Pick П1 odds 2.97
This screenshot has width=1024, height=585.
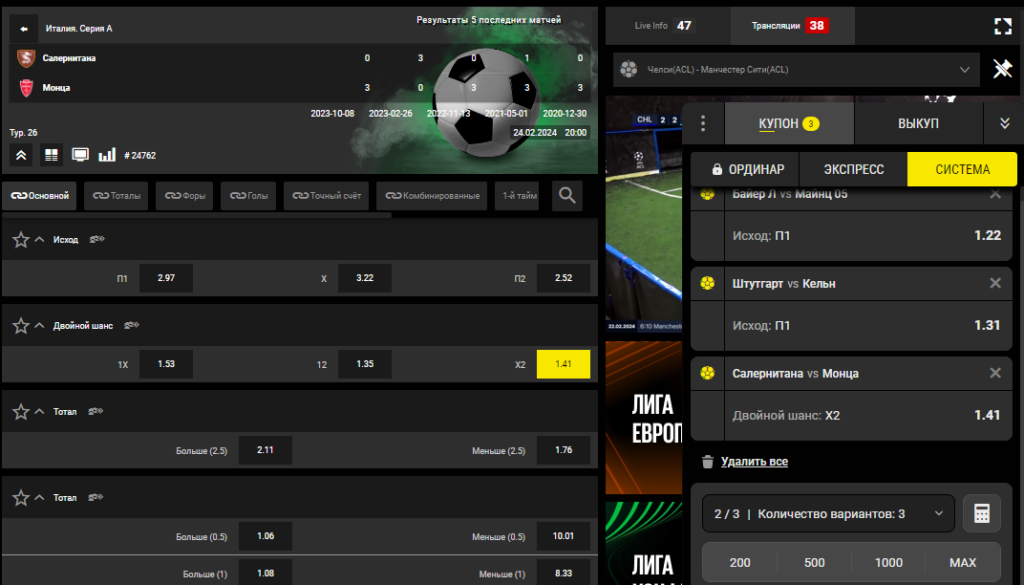(x=166, y=278)
